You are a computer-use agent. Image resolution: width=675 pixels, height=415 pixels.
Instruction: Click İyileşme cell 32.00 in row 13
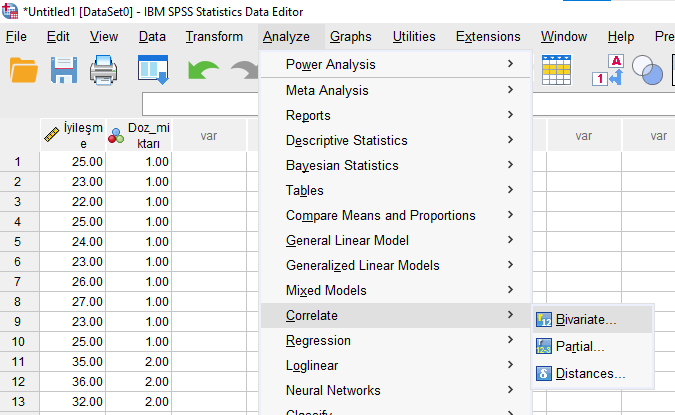(x=73, y=402)
